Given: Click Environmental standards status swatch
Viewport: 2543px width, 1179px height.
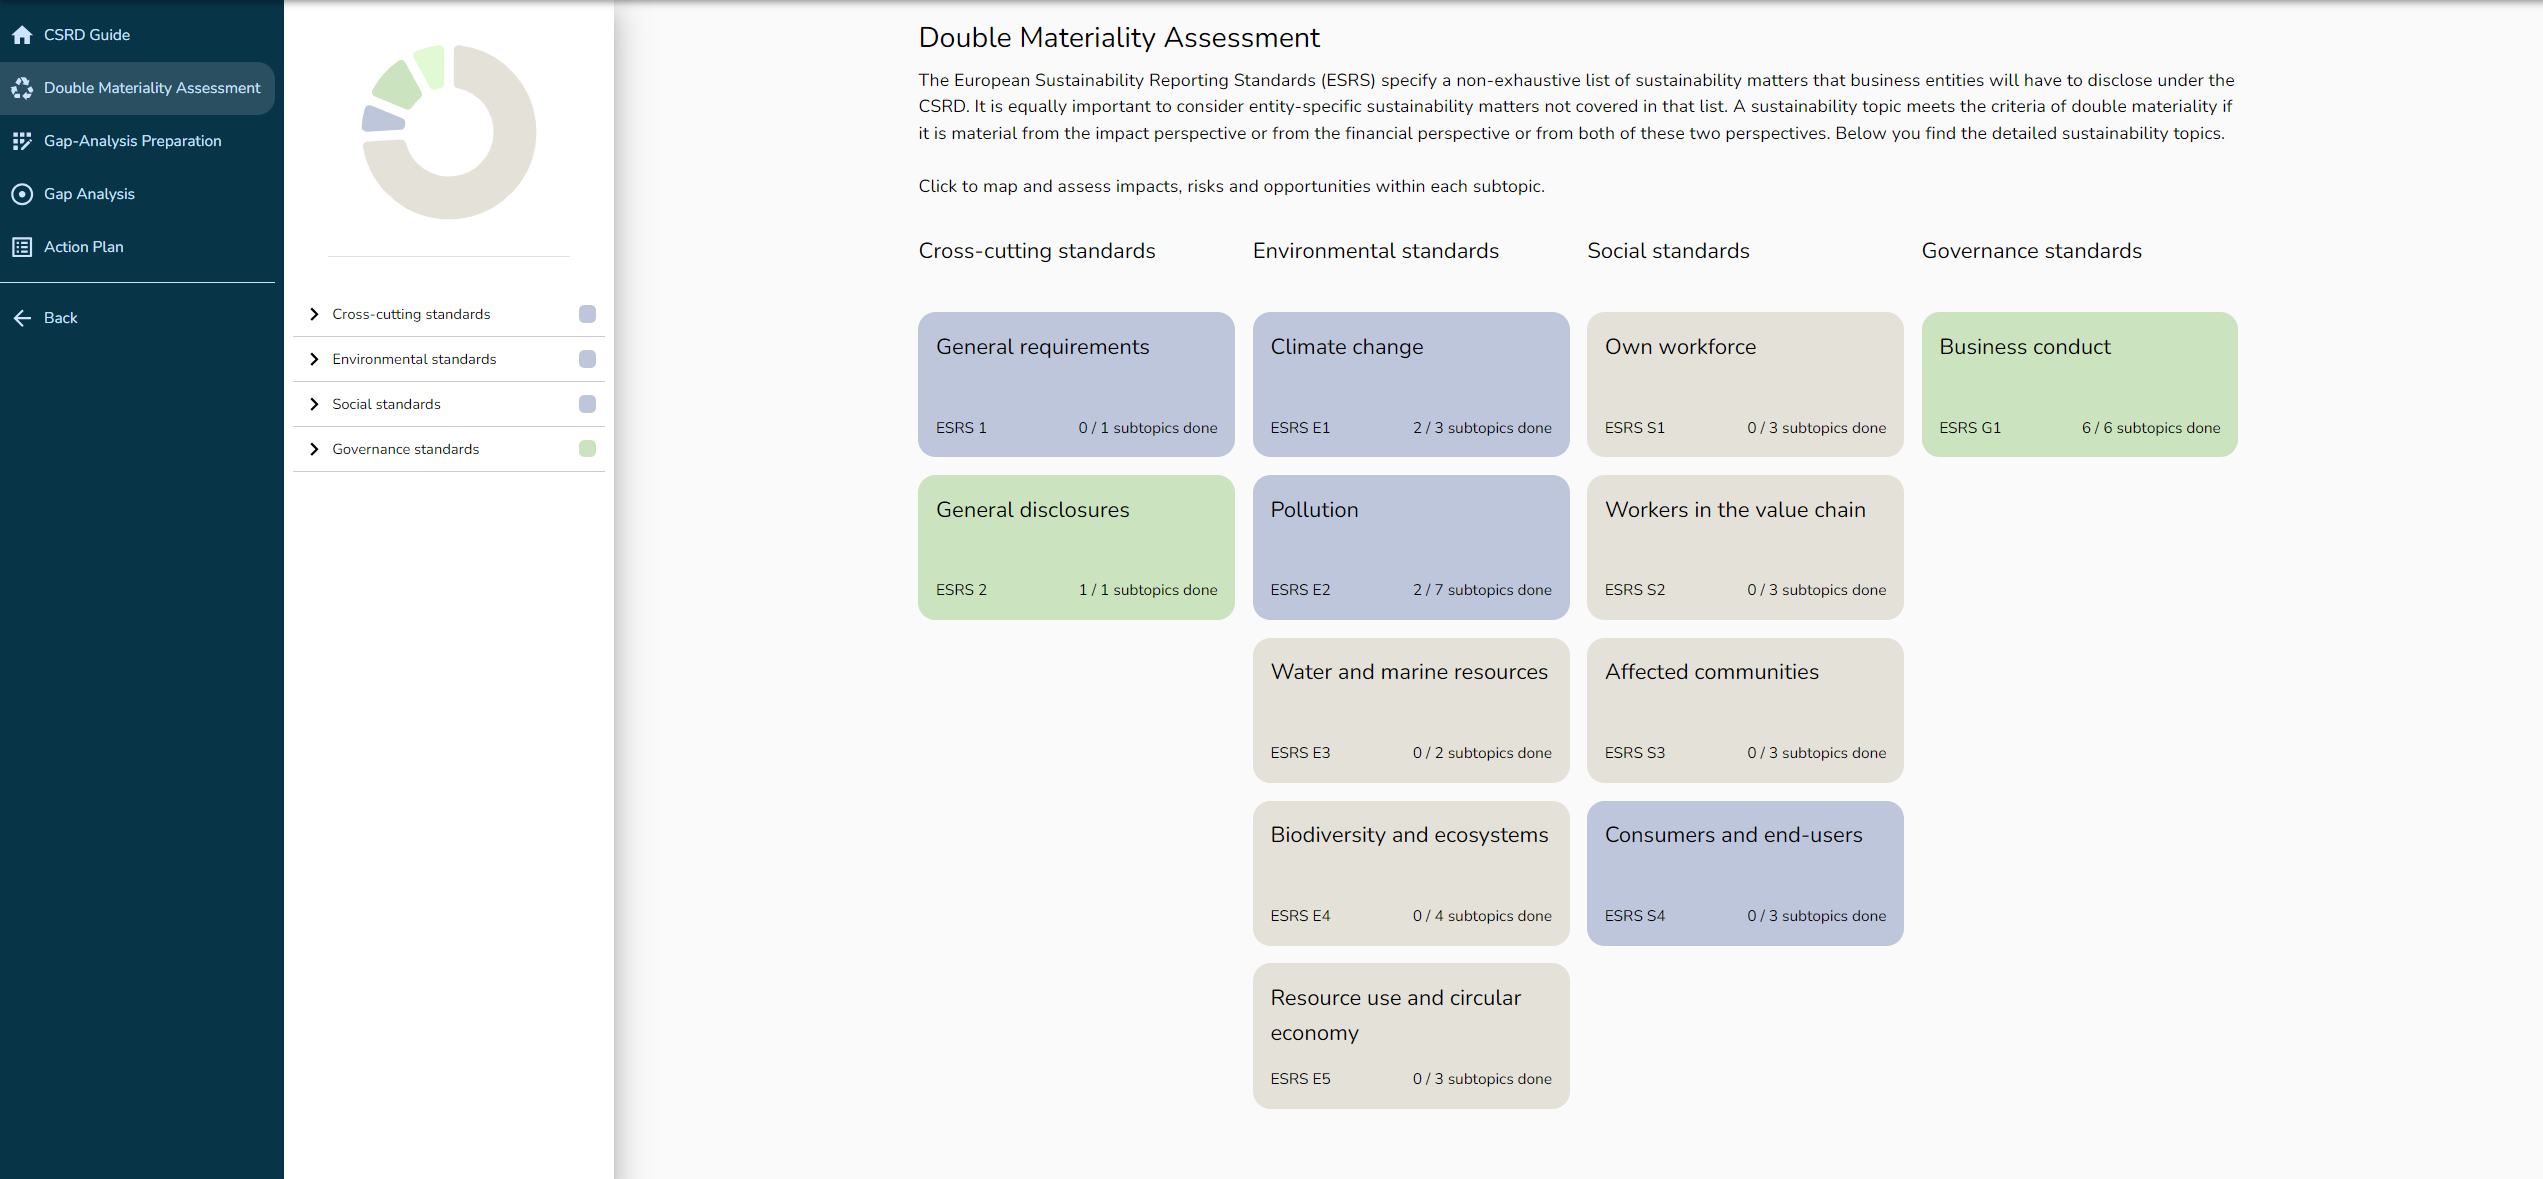Looking at the screenshot, I should point(587,359).
